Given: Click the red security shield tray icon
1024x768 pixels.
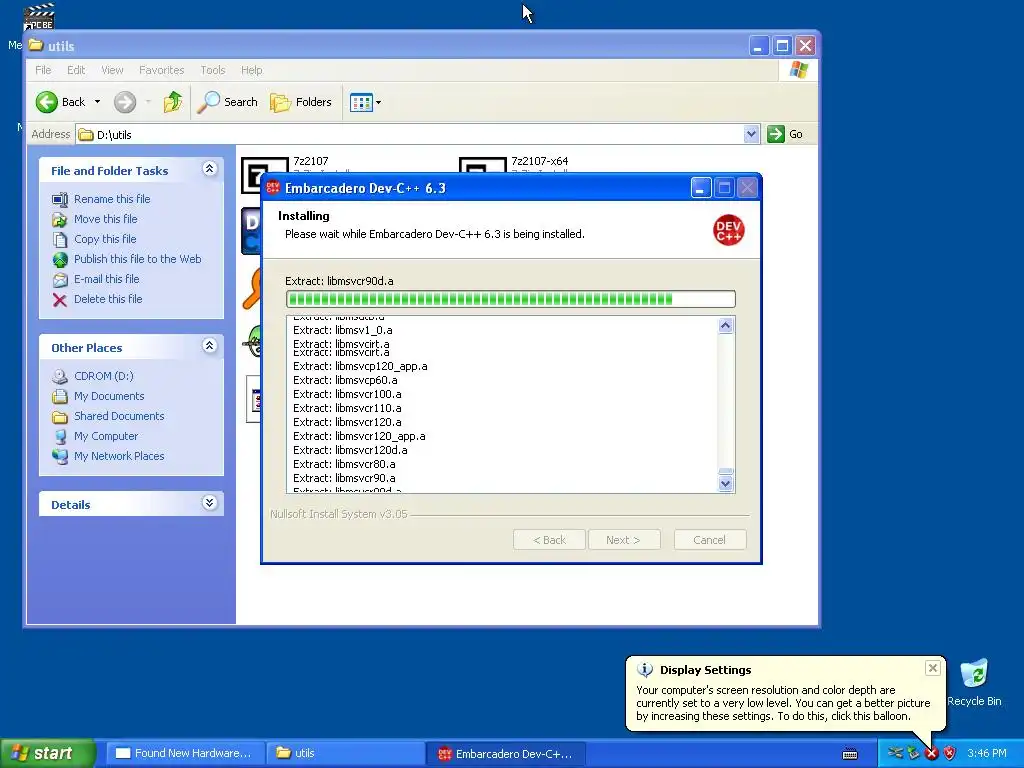Looking at the screenshot, I should (x=950, y=754).
